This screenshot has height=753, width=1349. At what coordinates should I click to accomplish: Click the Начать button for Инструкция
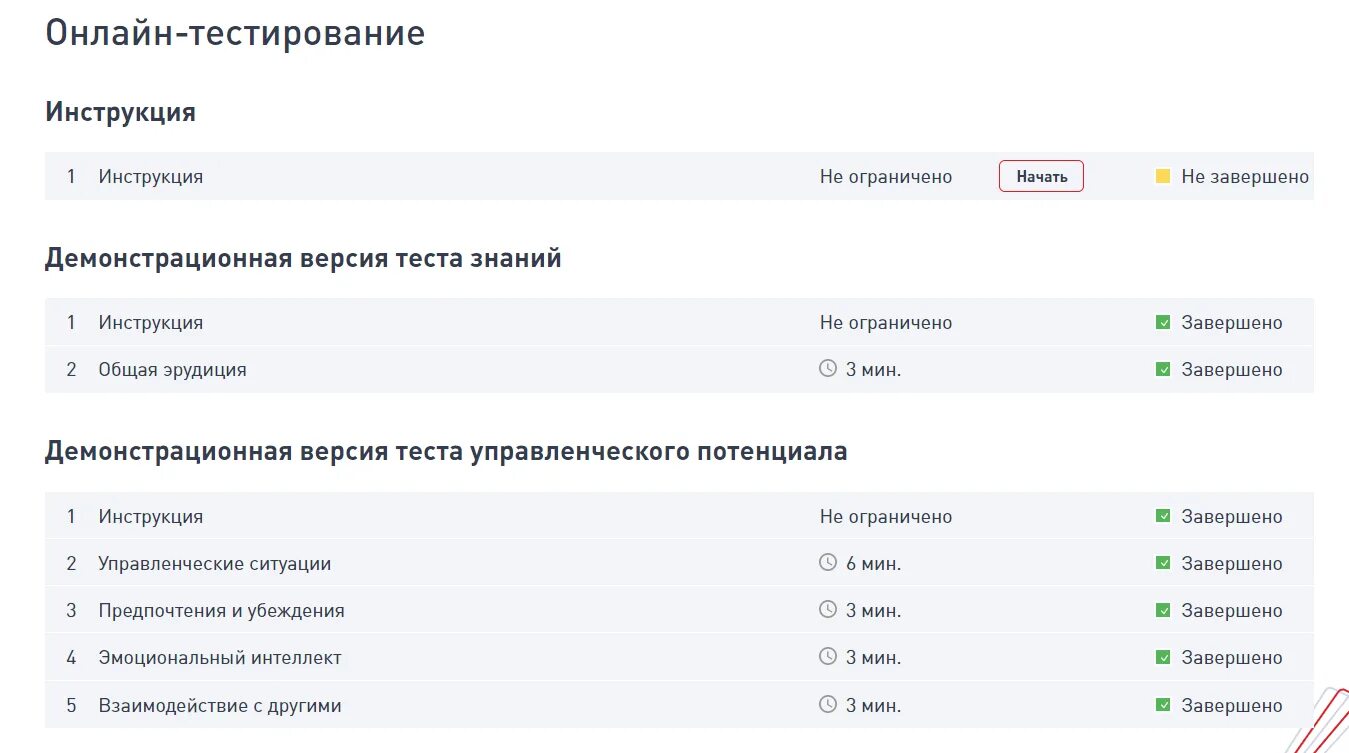1041,177
